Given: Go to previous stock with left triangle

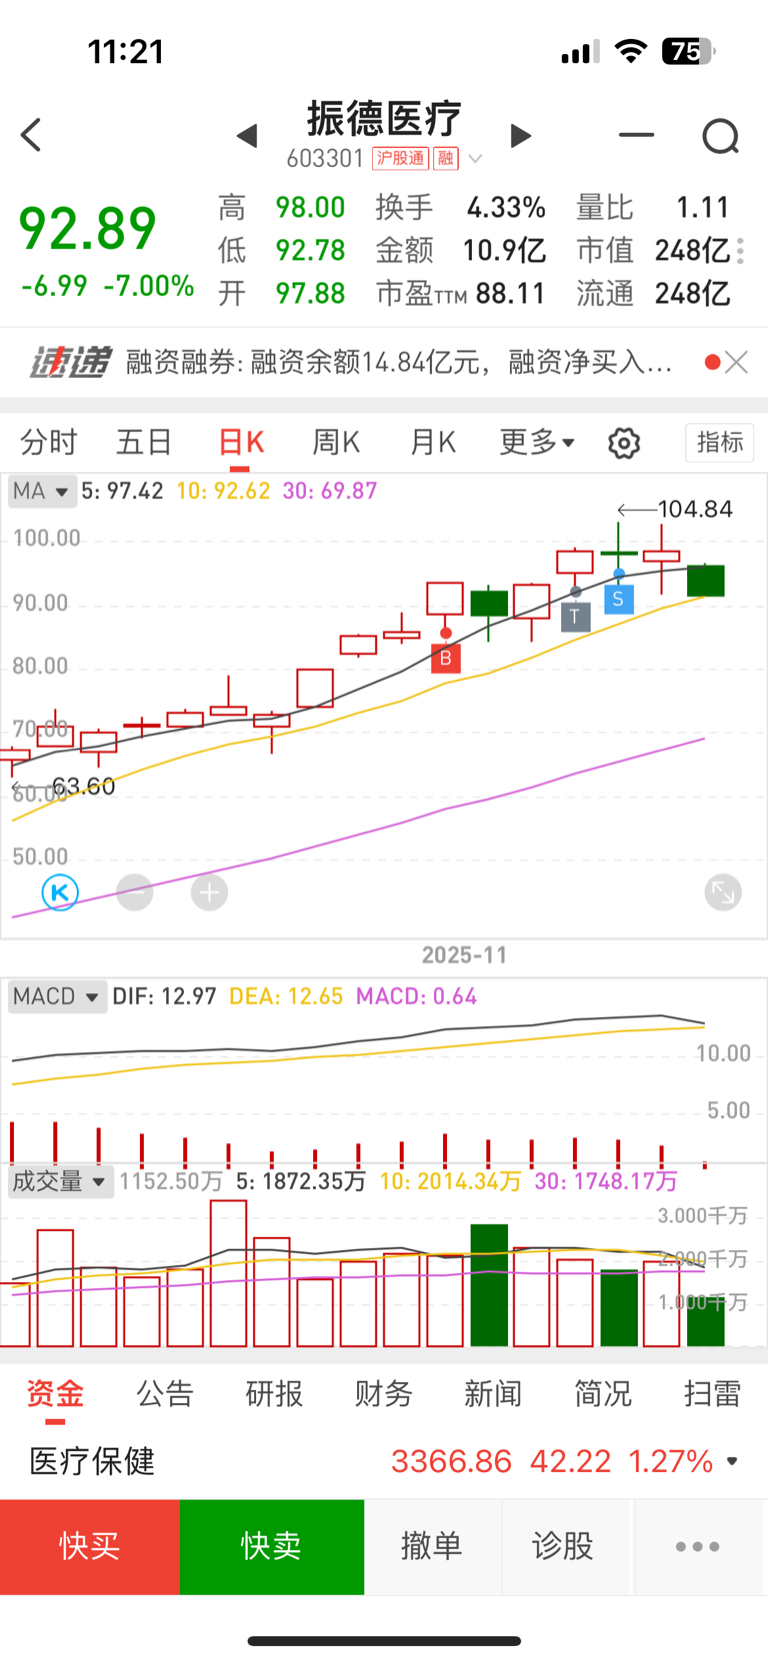Looking at the screenshot, I should pyautogui.click(x=247, y=136).
